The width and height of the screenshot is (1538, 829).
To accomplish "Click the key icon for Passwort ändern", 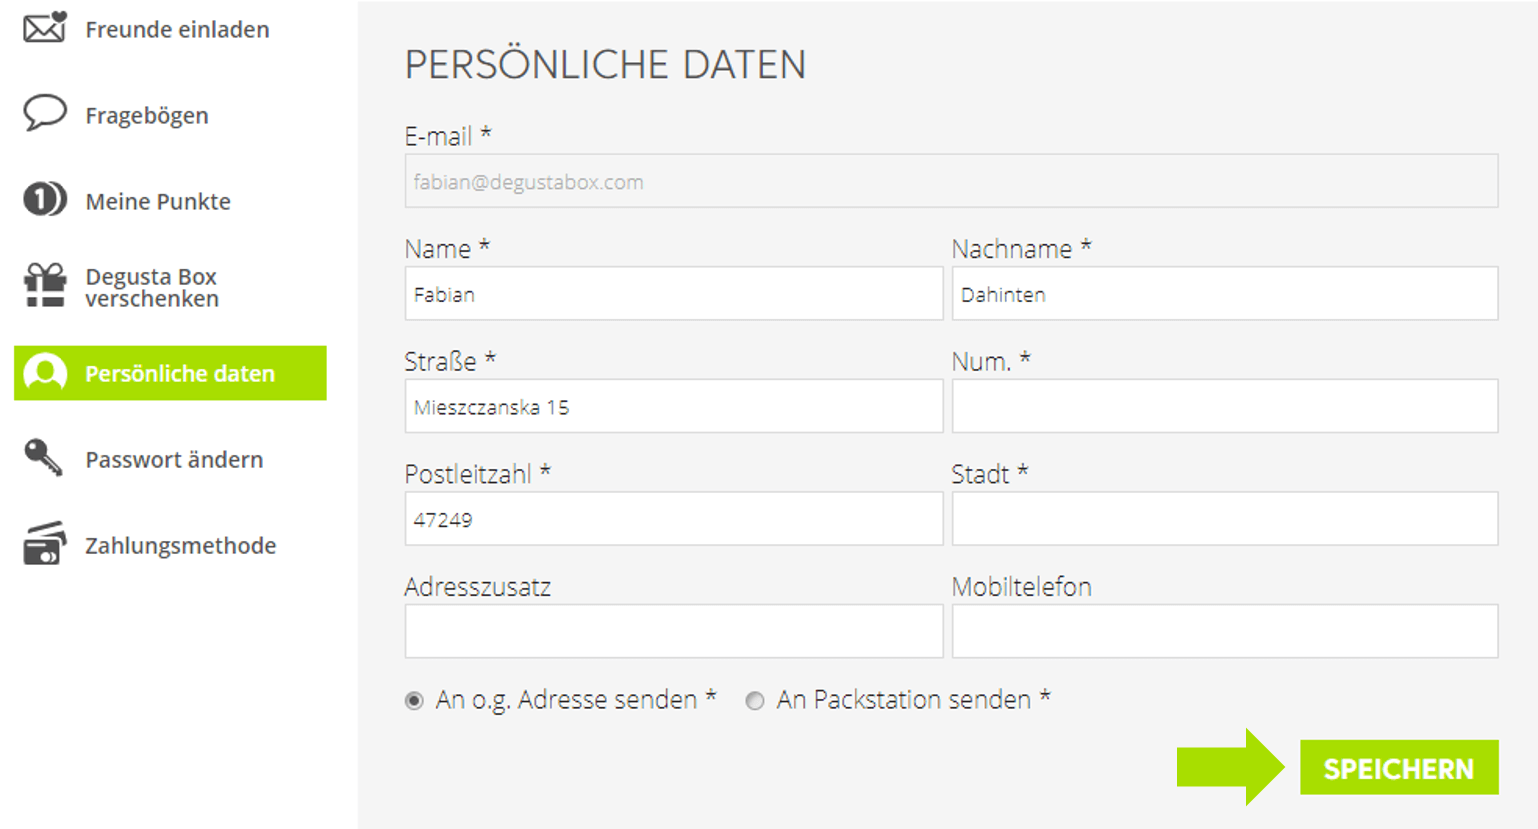I will click(43, 458).
